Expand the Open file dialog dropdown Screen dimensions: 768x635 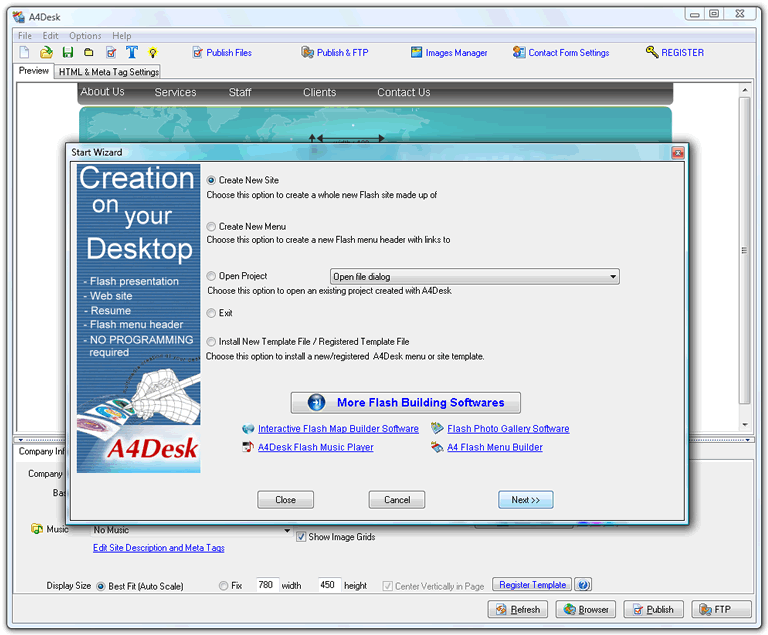[613, 277]
